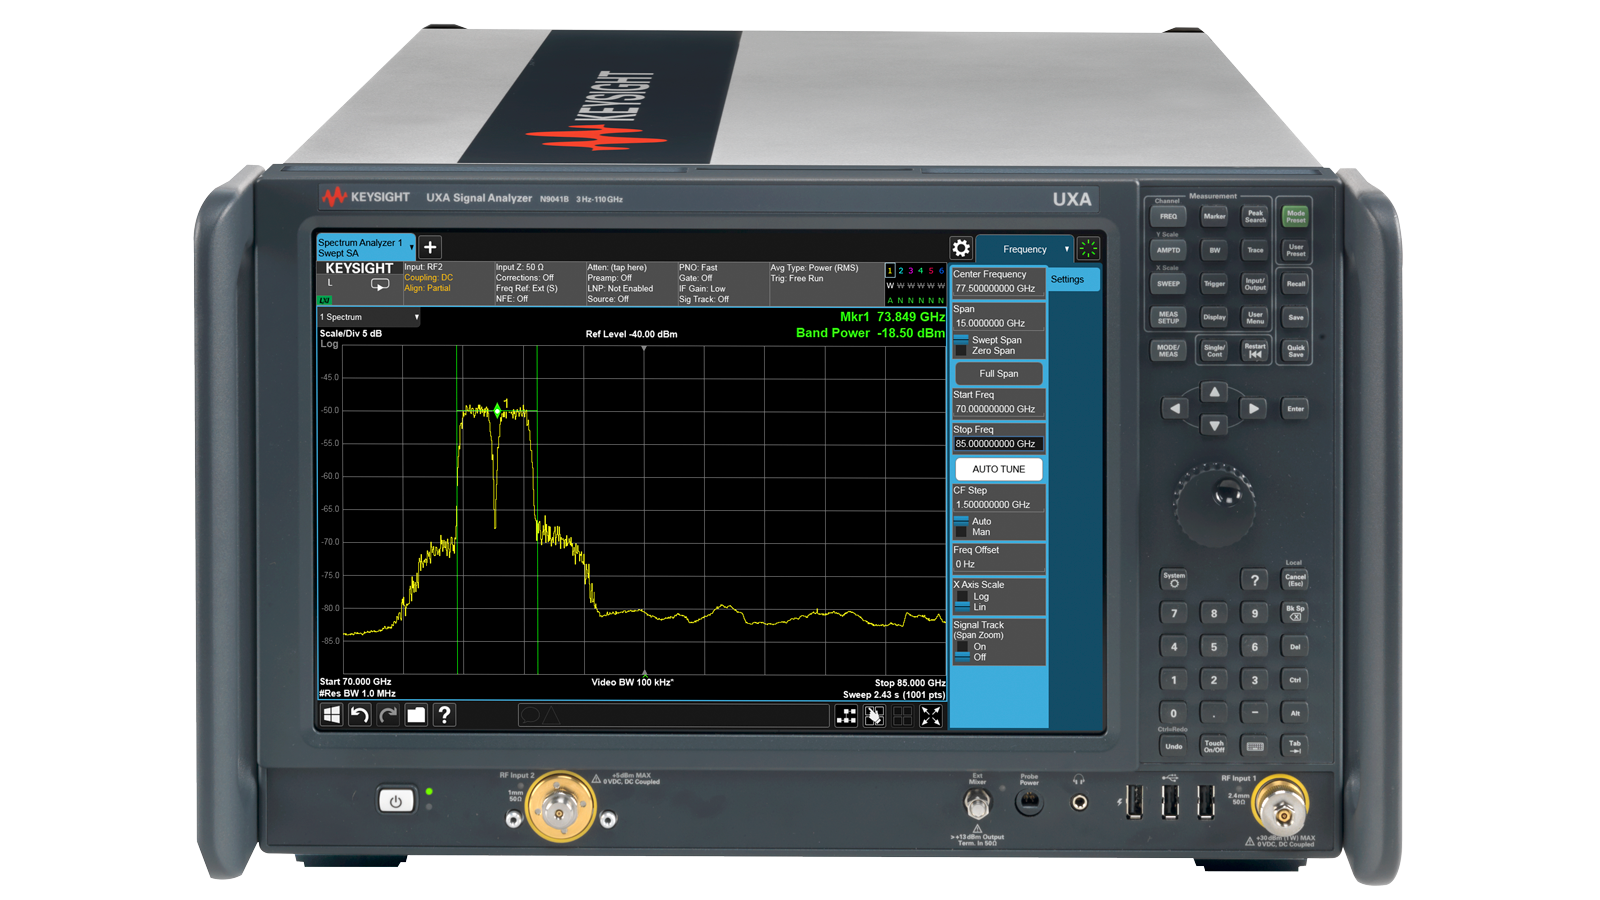Tap the Mkr1 73.849 GHz readout
The width and height of the screenshot is (1600, 900).
coord(892,317)
